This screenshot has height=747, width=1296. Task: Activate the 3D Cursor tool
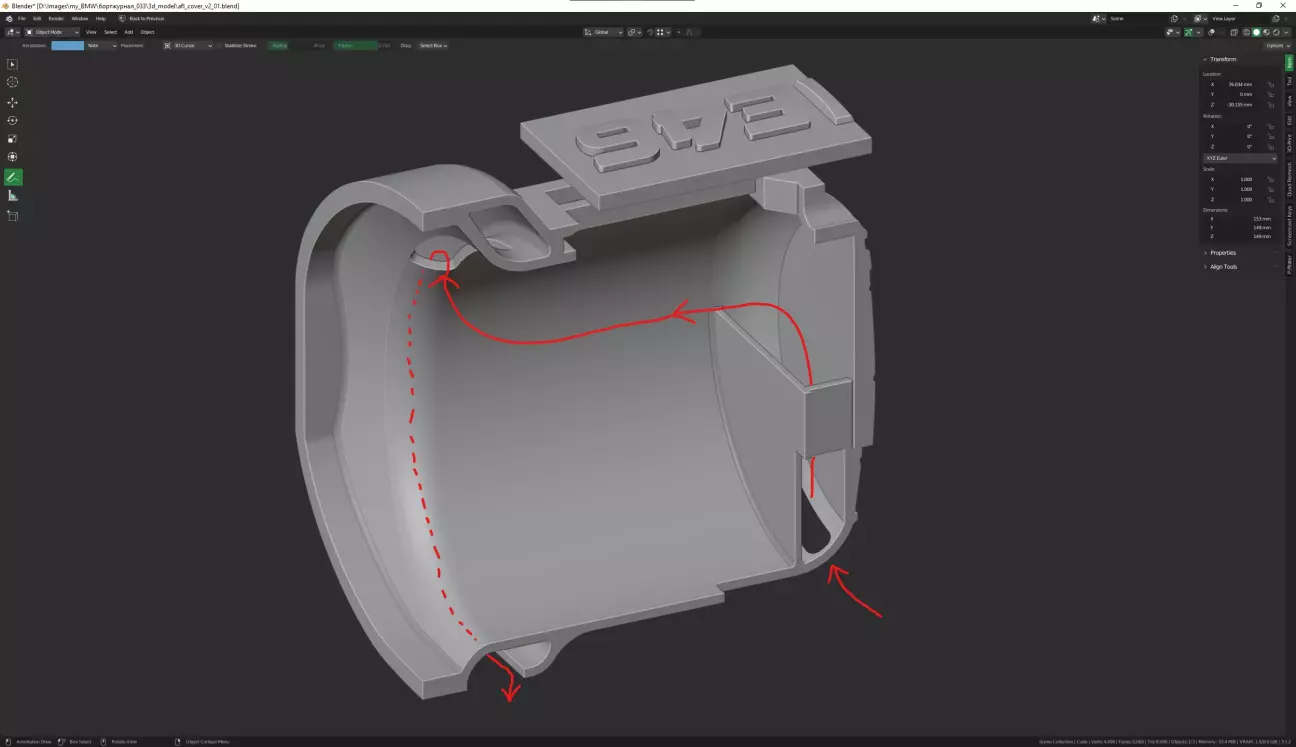pyautogui.click(x=13, y=83)
